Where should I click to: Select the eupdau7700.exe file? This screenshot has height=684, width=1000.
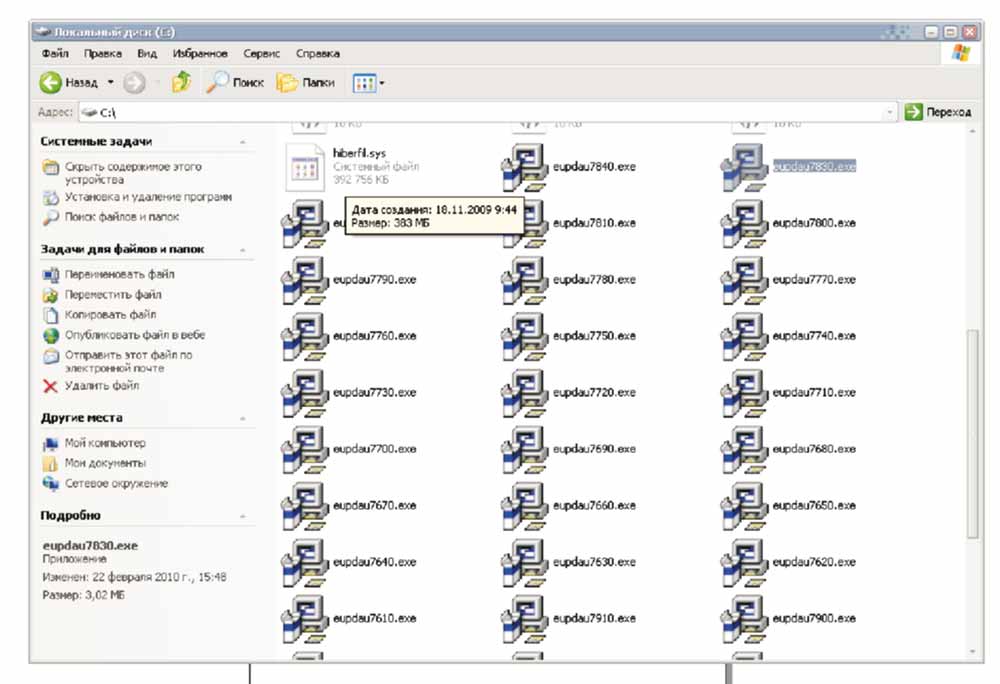tap(374, 449)
